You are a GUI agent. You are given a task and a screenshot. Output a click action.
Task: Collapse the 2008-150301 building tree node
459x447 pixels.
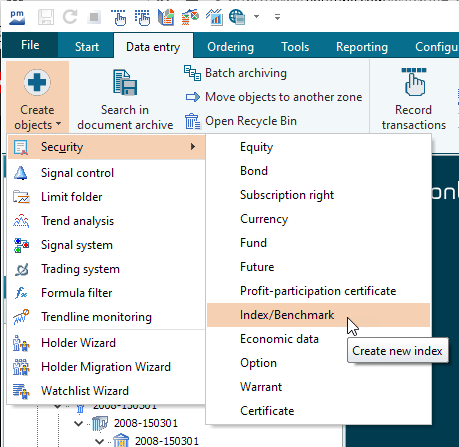click(100, 441)
